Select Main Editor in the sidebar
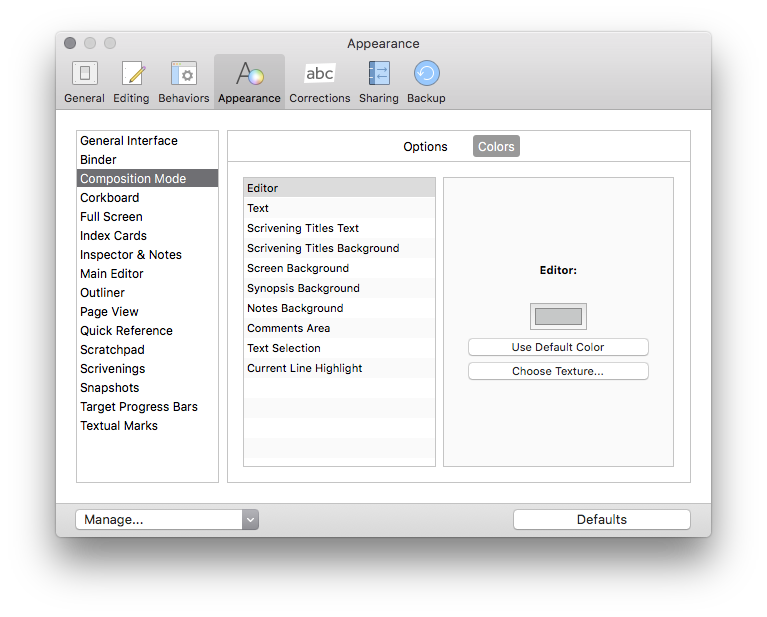This screenshot has height=617, width=767. [x=147, y=274]
